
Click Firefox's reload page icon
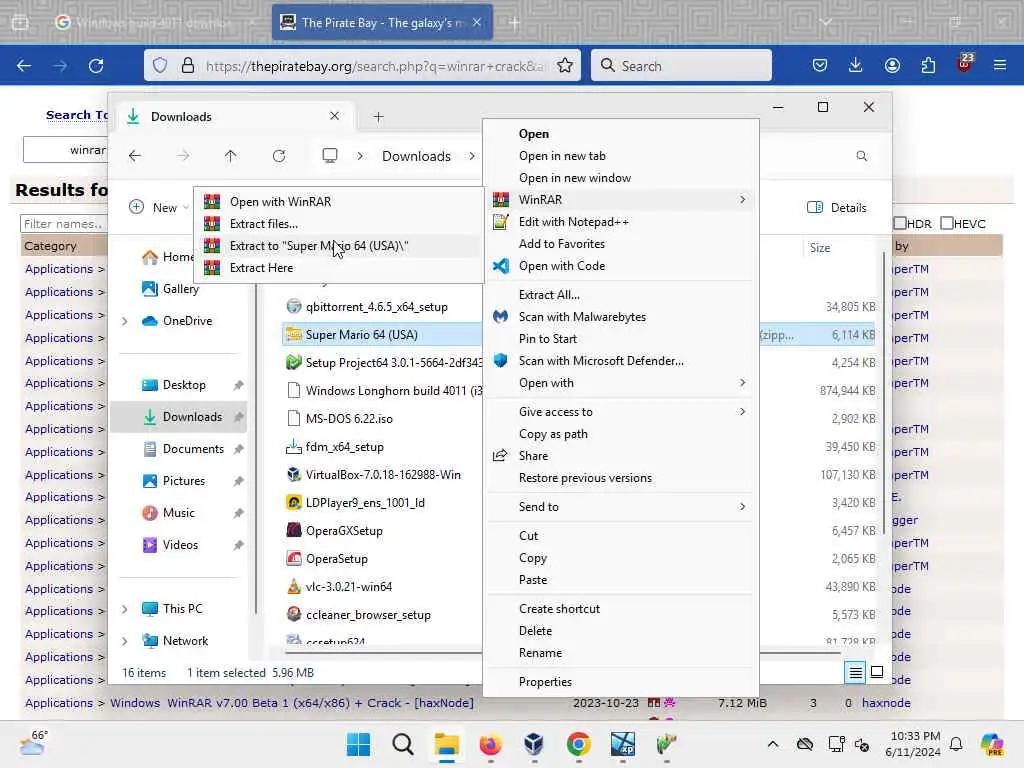pos(96,65)
